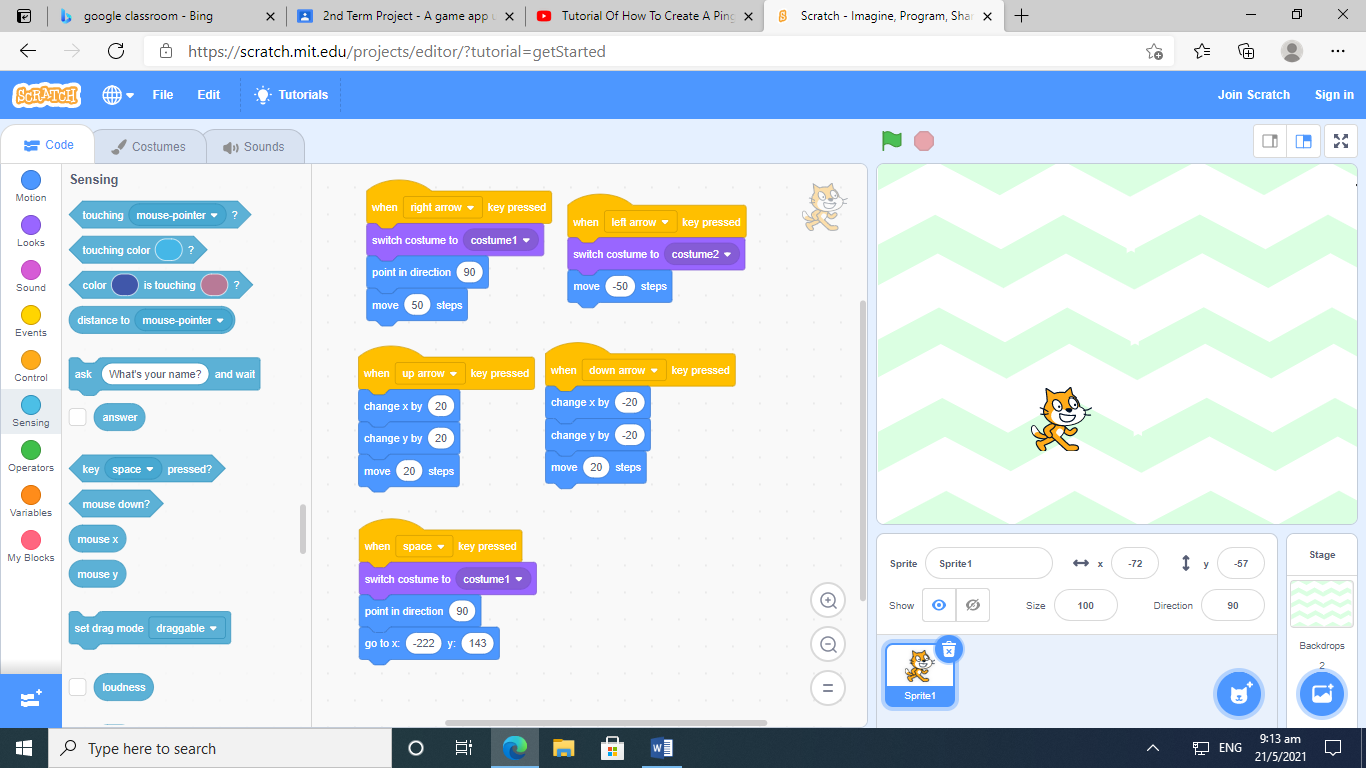The width and height of the screenshot is (1366, 768).
Task: Open the add extension button
Action: (30, 699)
